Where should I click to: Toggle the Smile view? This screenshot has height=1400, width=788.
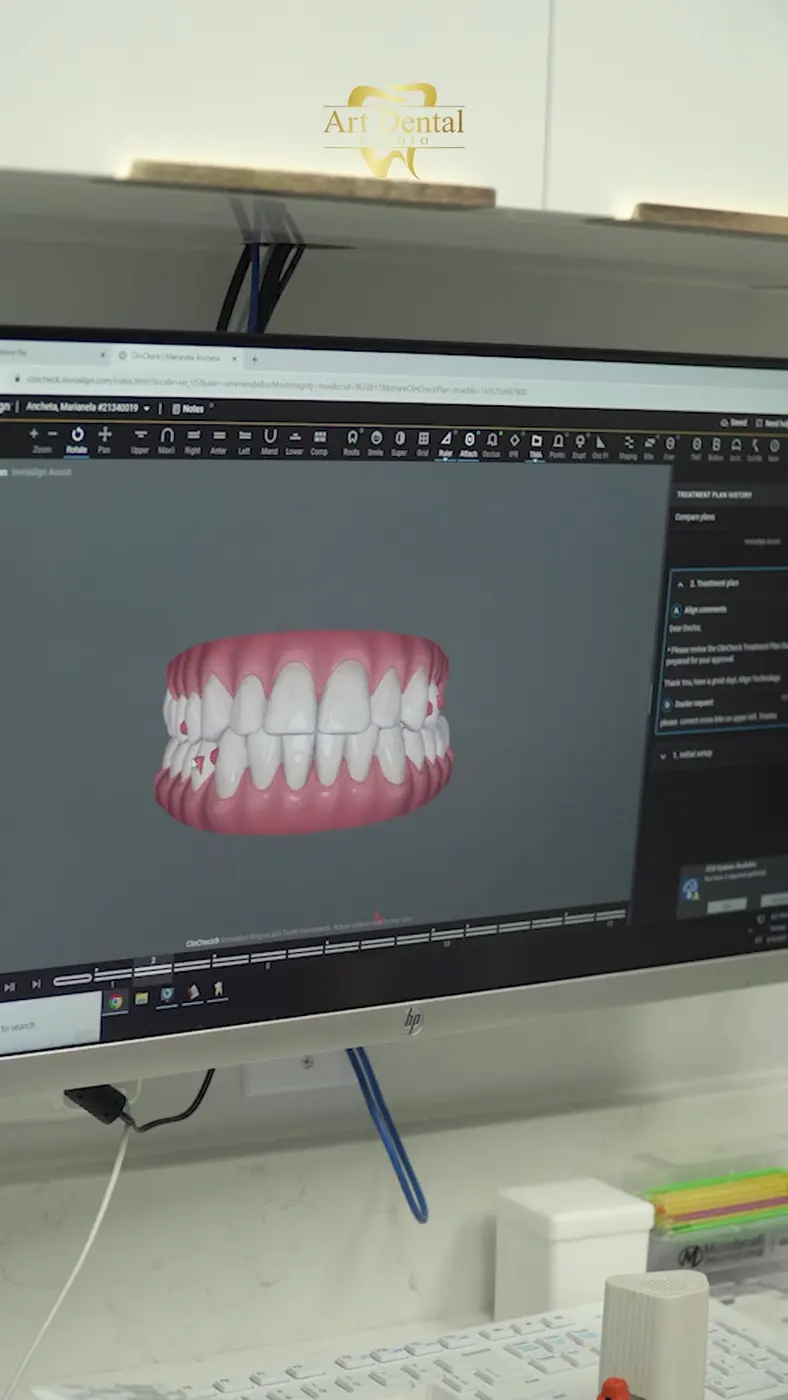[x=376, y=443]
